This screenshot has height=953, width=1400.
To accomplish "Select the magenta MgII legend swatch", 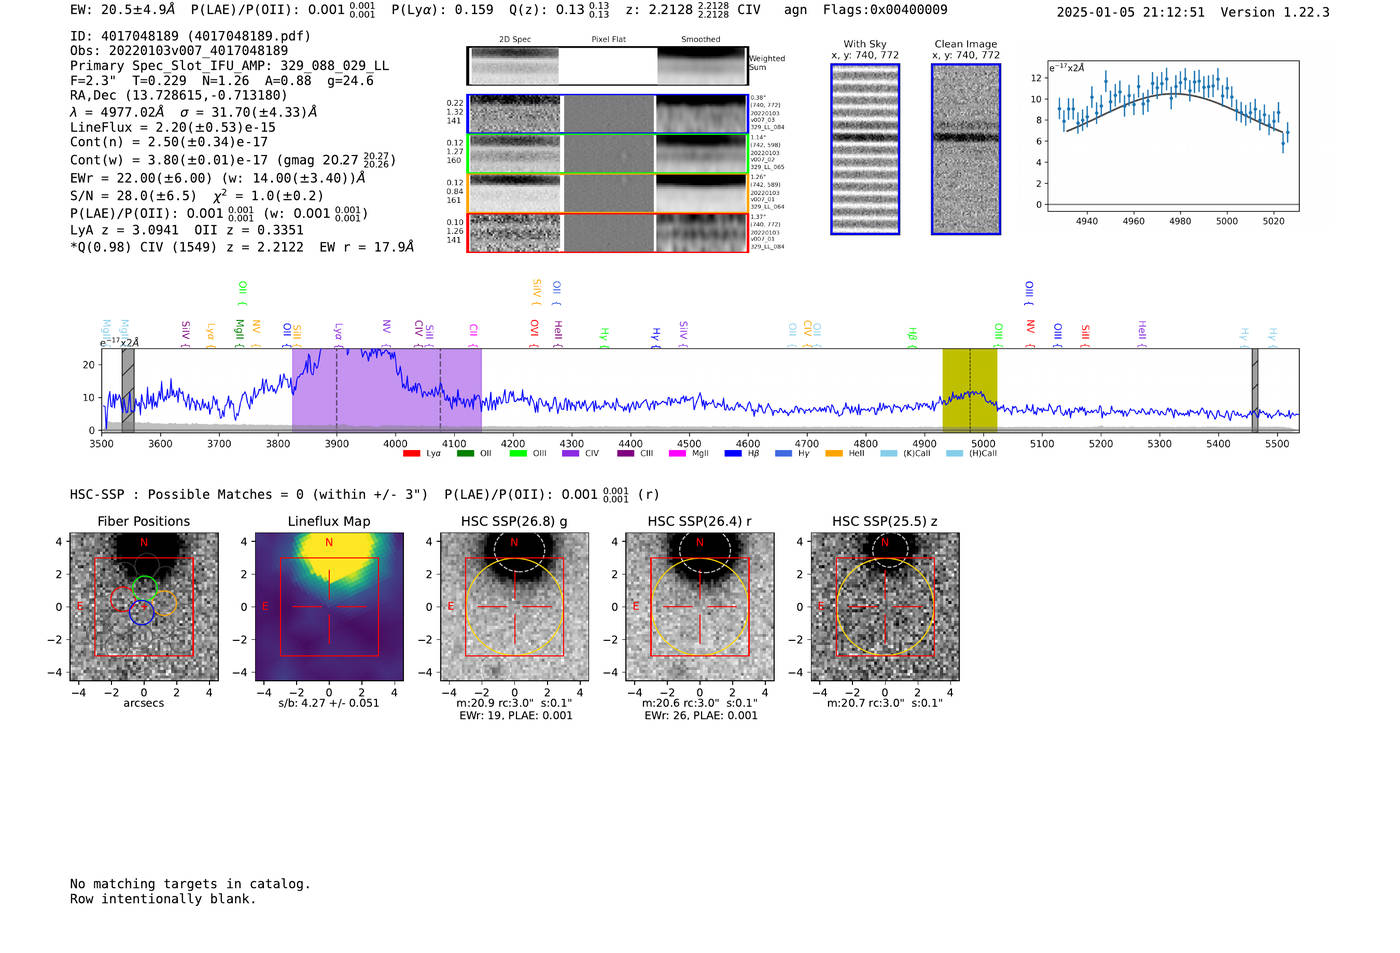I will (678, 454).
